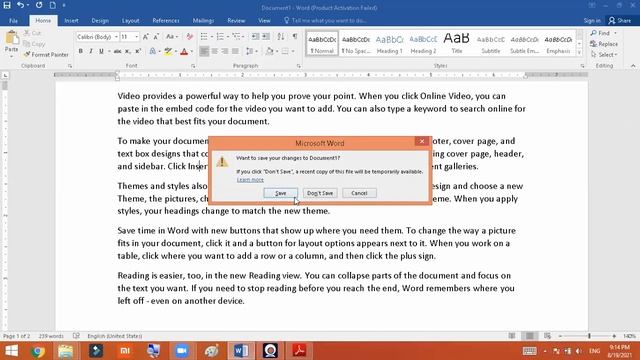Open the Change Case dropdown
The height and width of the screenshot is (360, 640).
(x=171, y=37)
